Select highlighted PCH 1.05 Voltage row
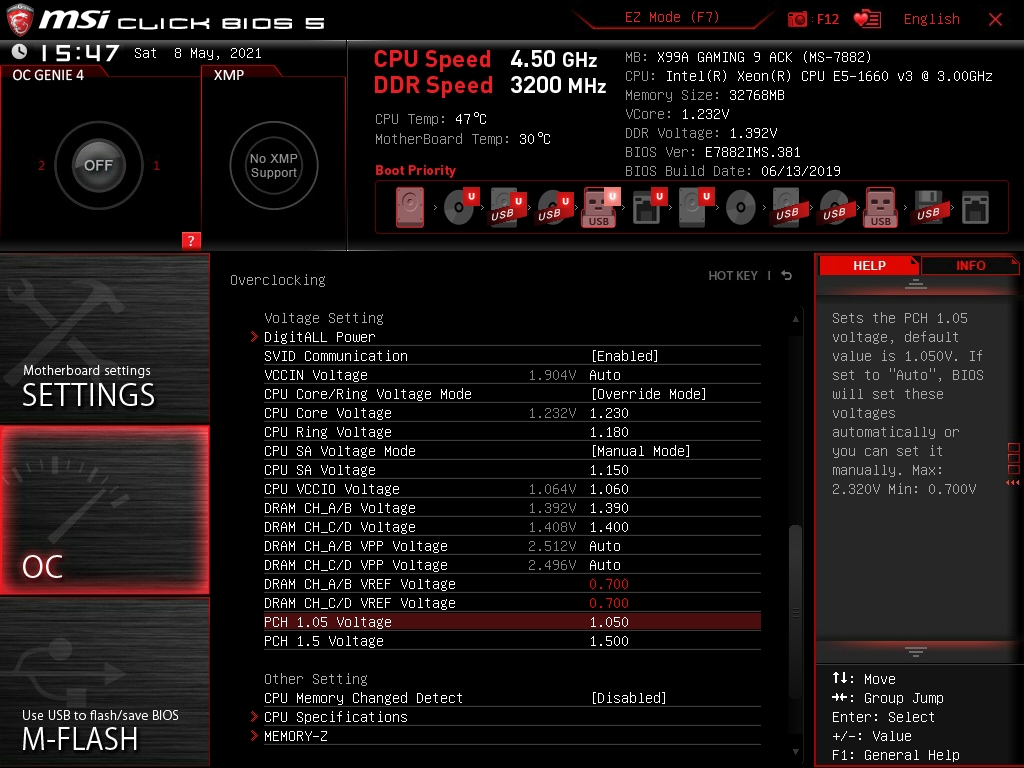 [x=512, y=622]
